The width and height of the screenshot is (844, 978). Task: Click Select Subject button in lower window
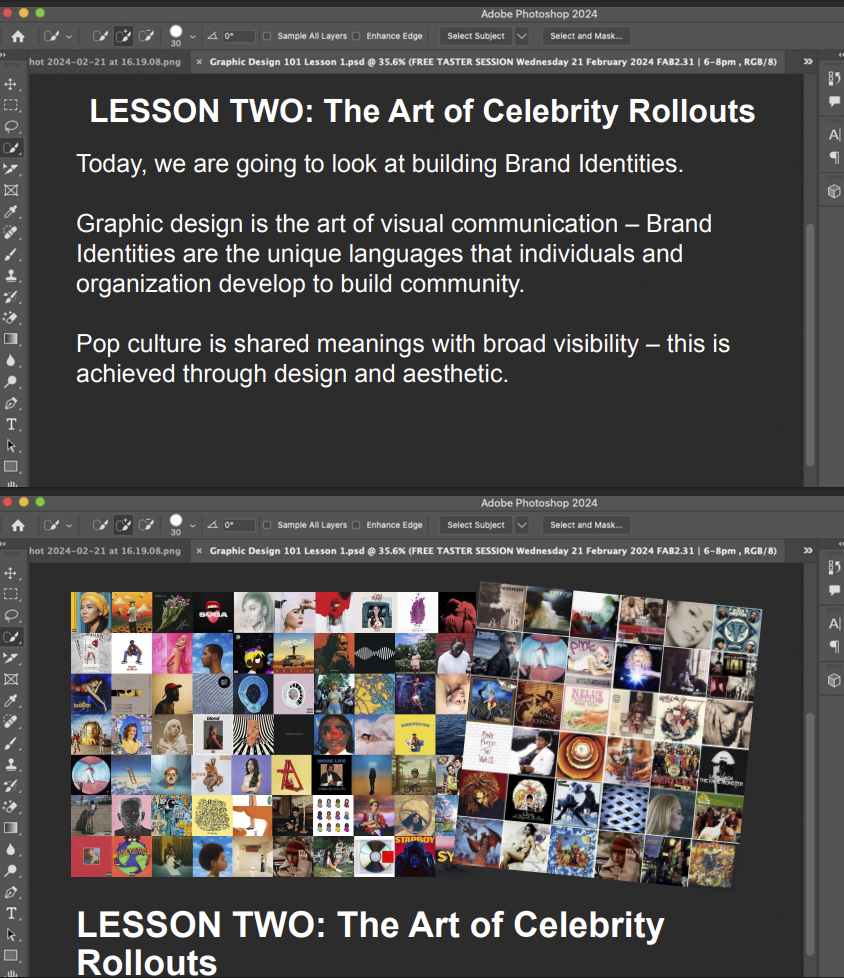click(x=476, y=525)
